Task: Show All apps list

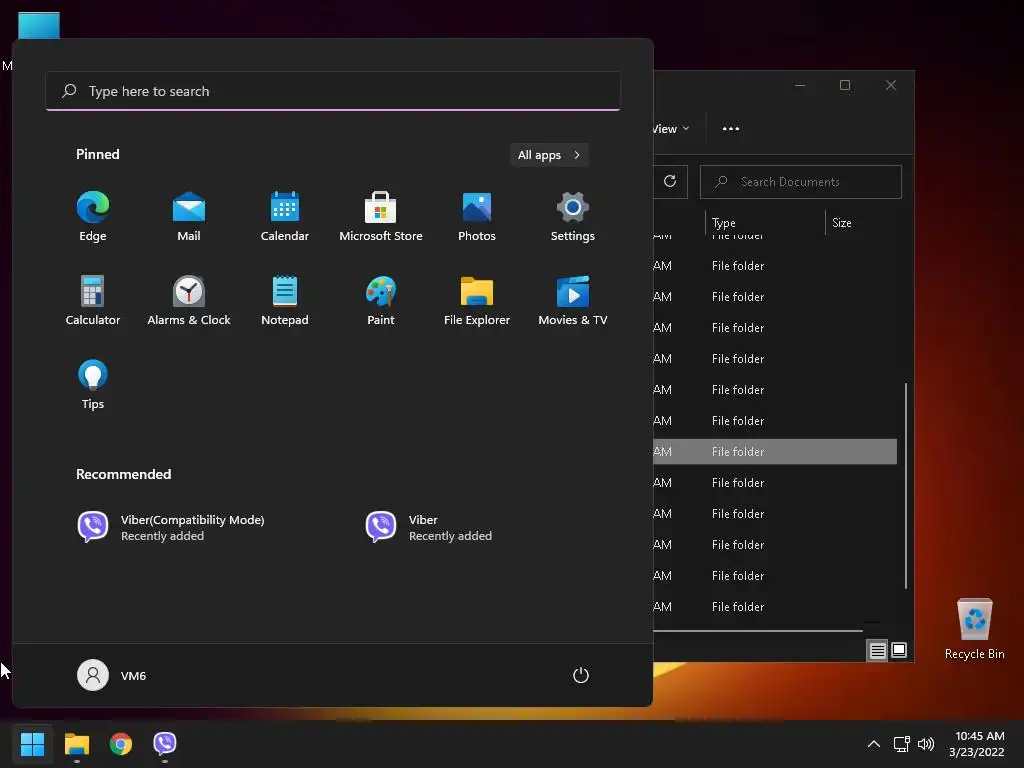Action: 549,155
